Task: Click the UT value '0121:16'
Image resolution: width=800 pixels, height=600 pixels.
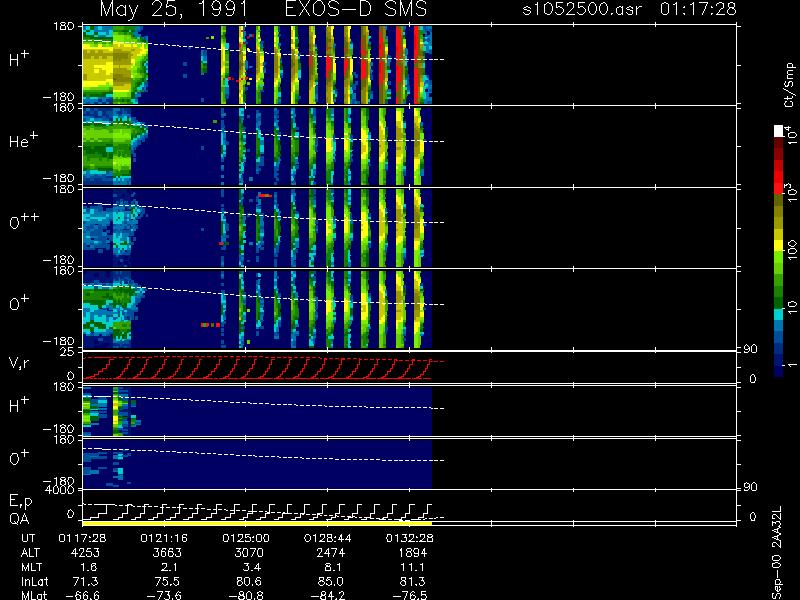Action: pyautogui.click(x=164, y=538)
